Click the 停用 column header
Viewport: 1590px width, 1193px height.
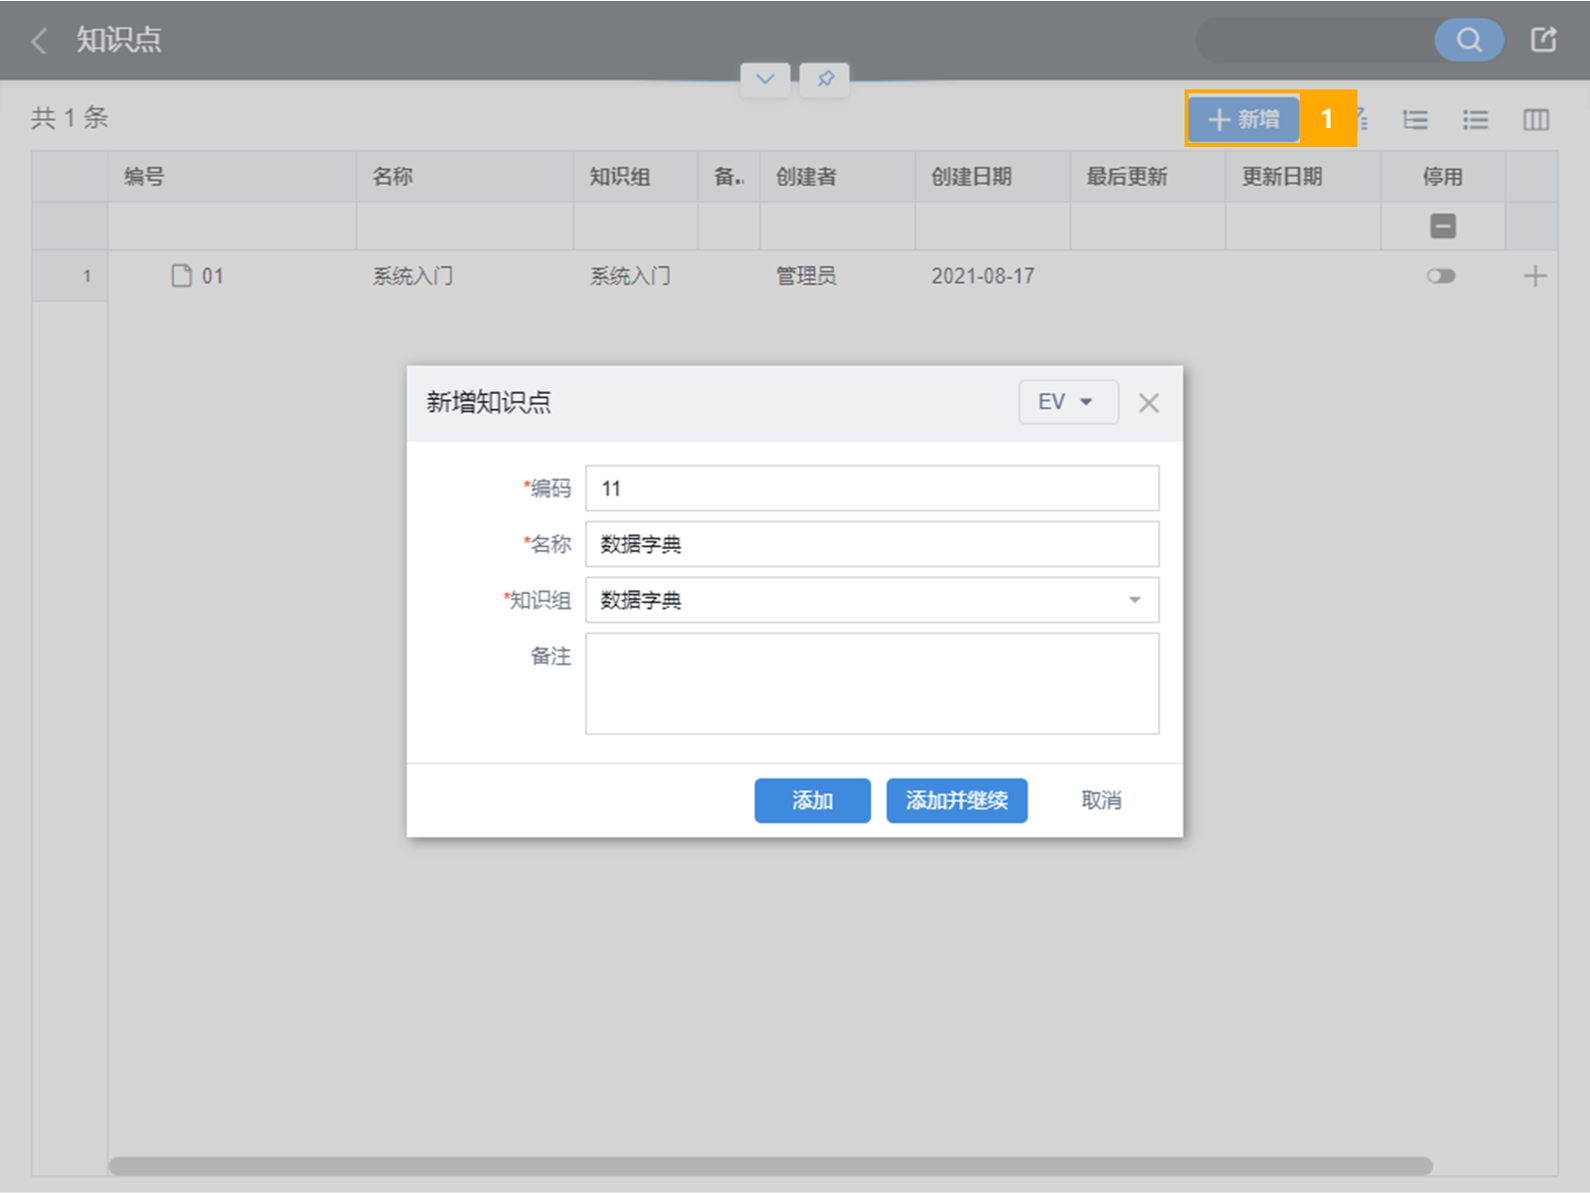[x=1443, y=177]
